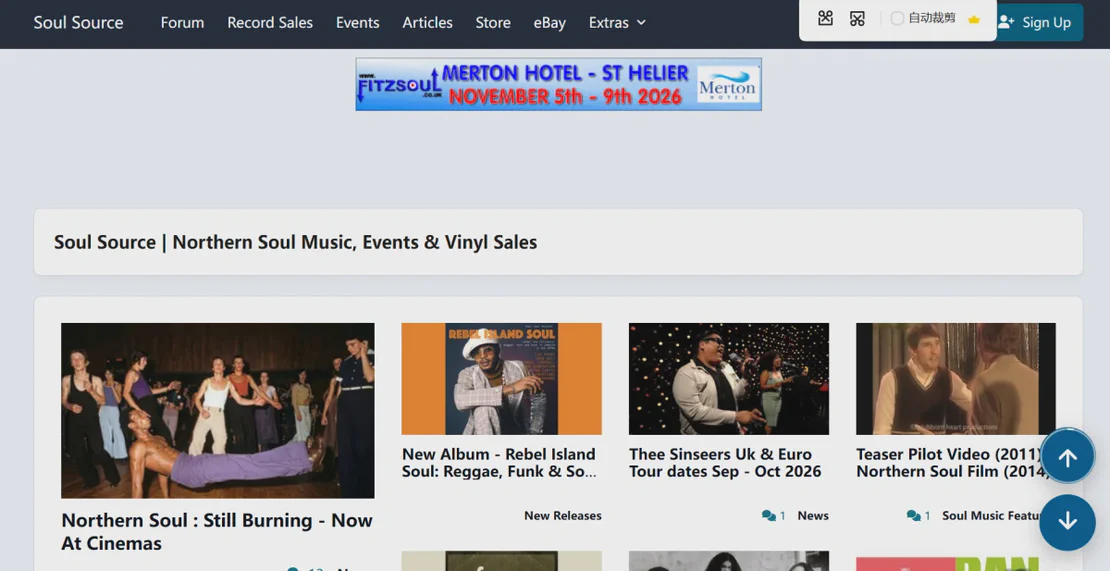
Task: Select eBay in the navigation bar
Action: (549, 23)
